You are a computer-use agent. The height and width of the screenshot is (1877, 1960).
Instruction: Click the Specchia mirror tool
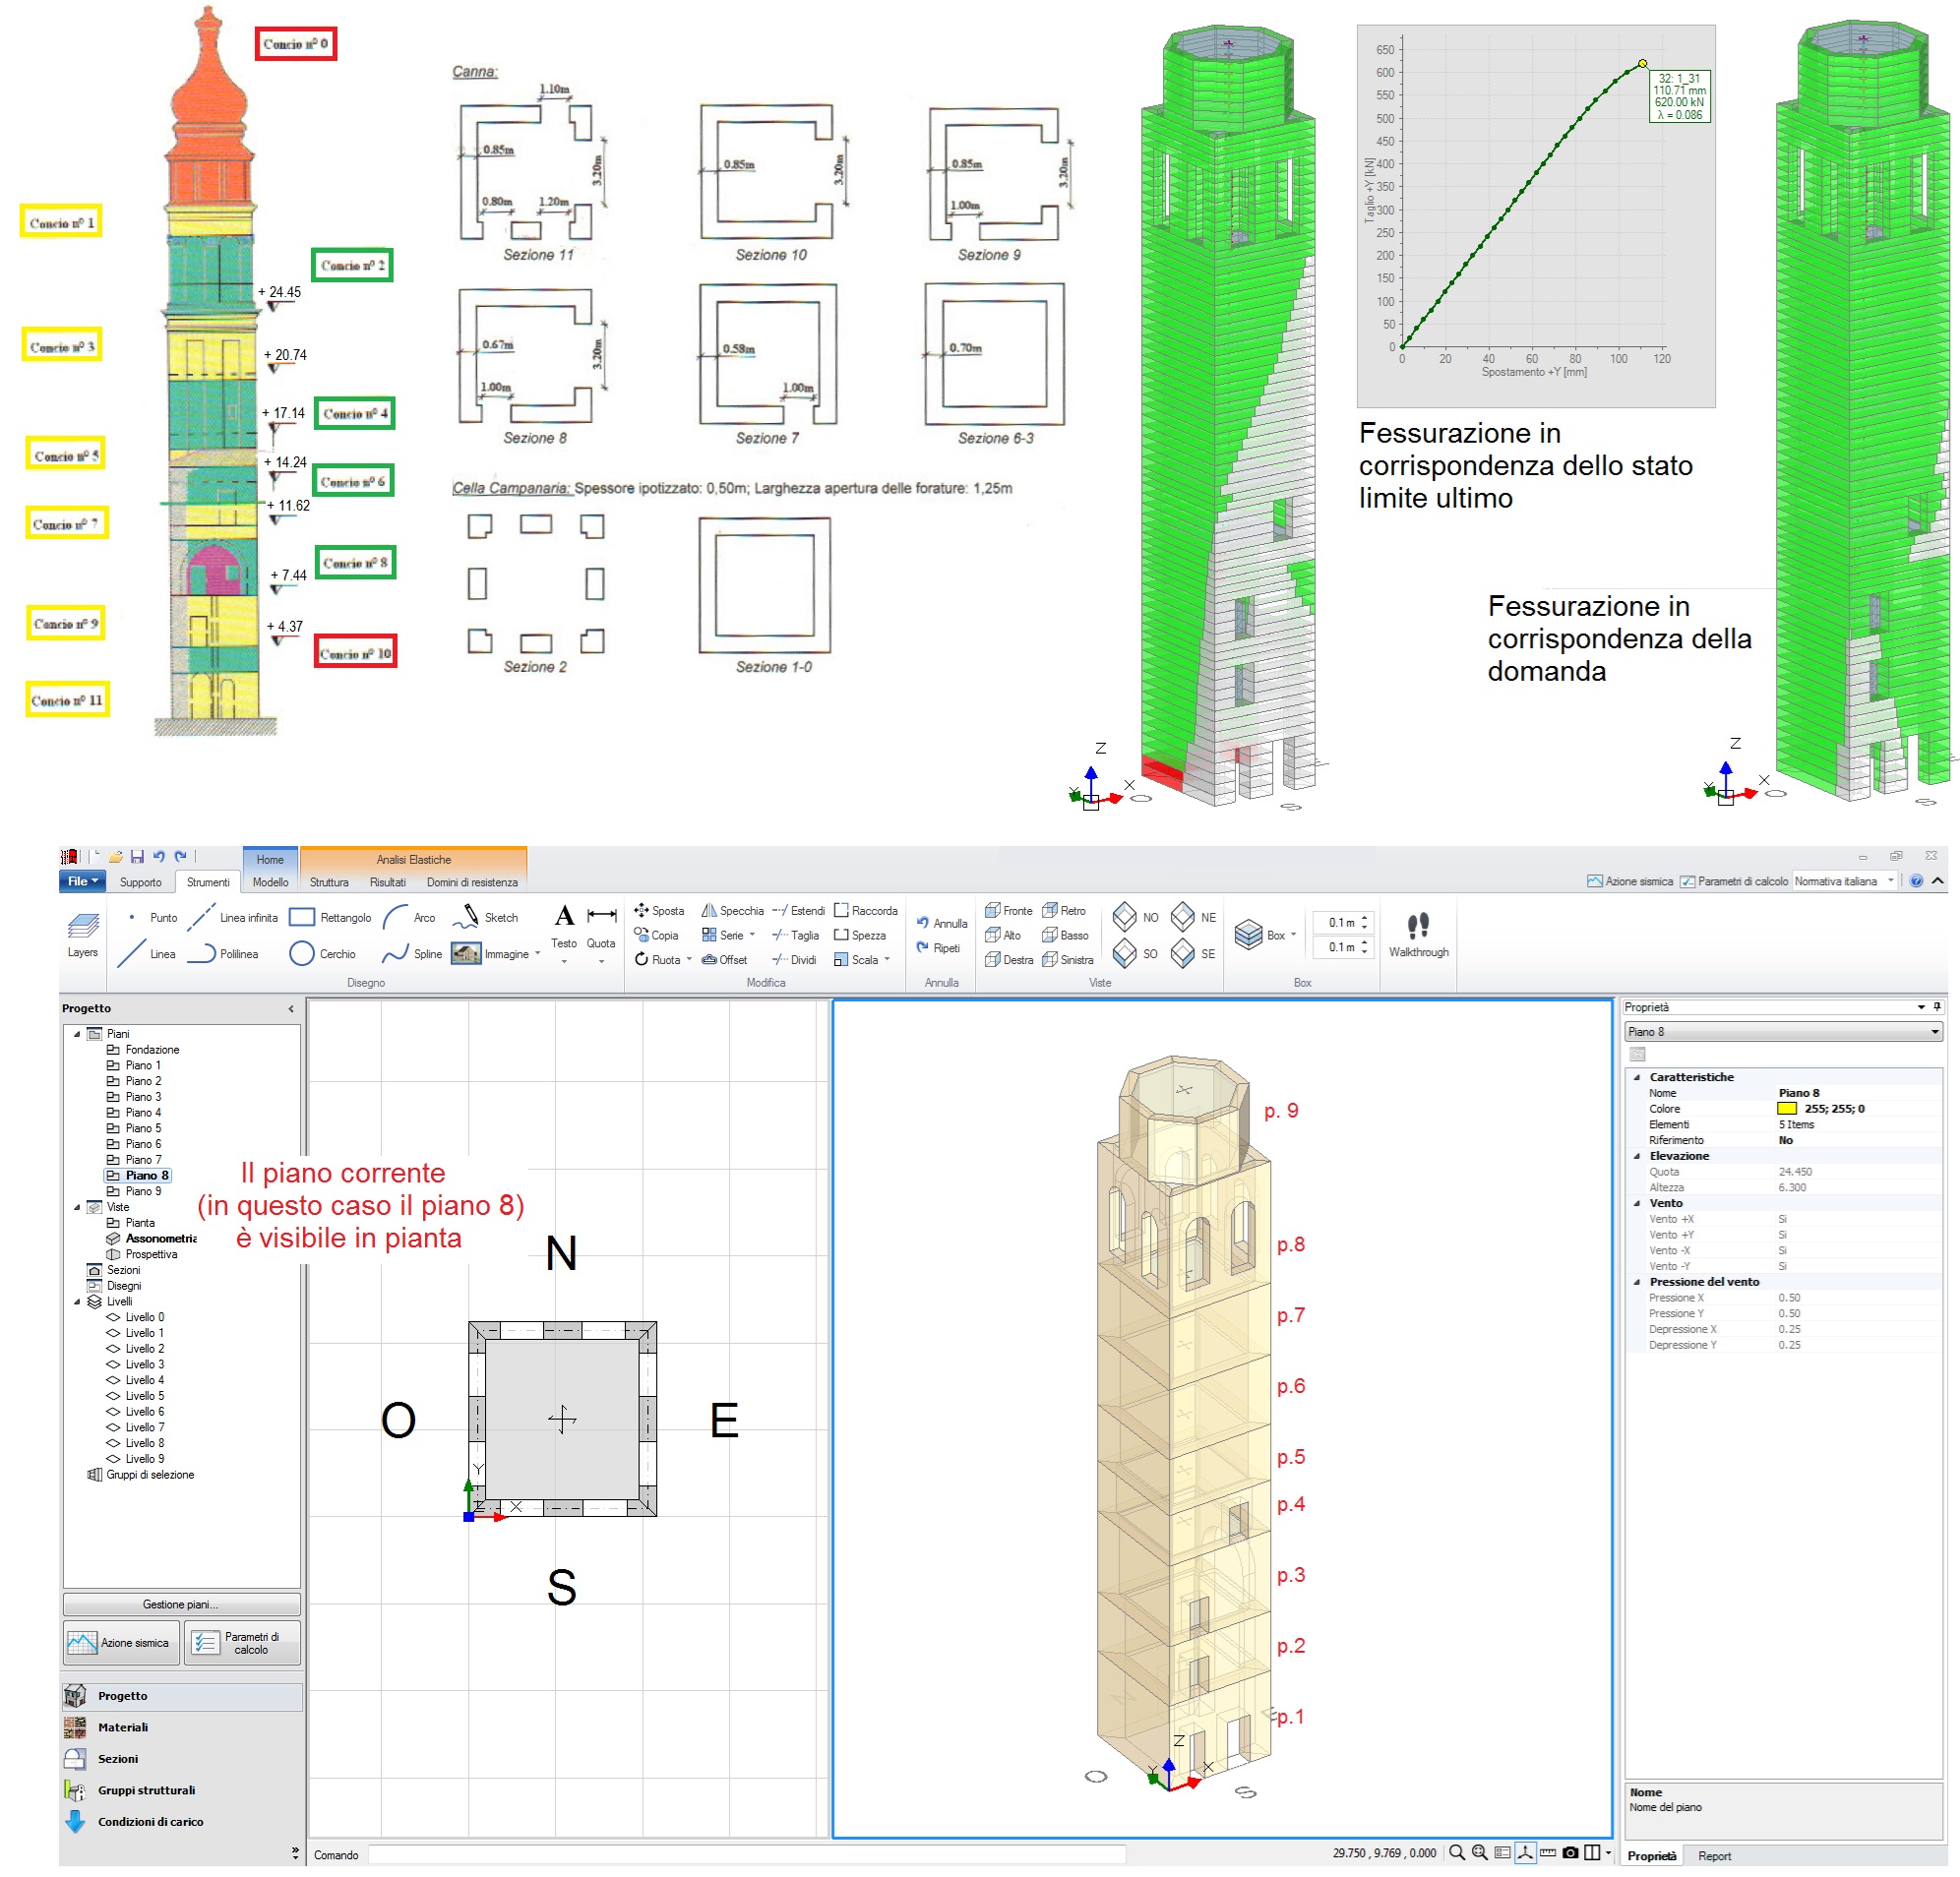(731, 910)
